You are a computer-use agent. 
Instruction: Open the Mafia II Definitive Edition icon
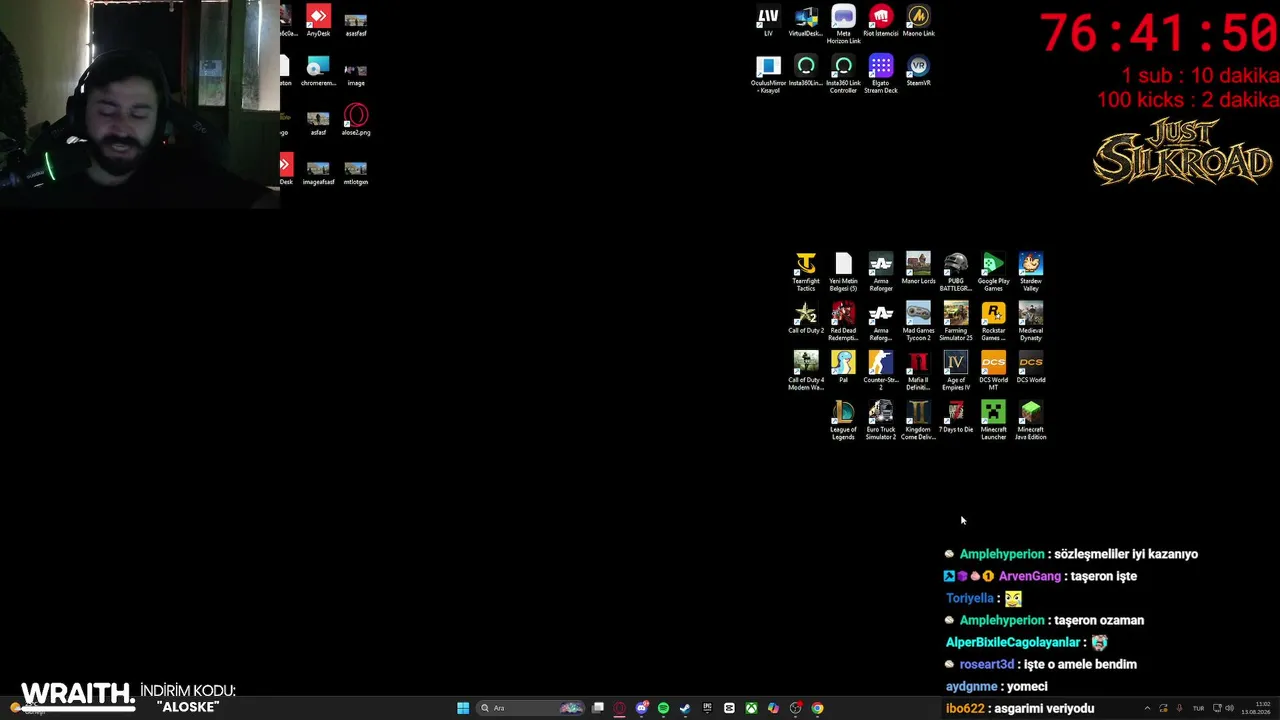click(x=918, y=370)
